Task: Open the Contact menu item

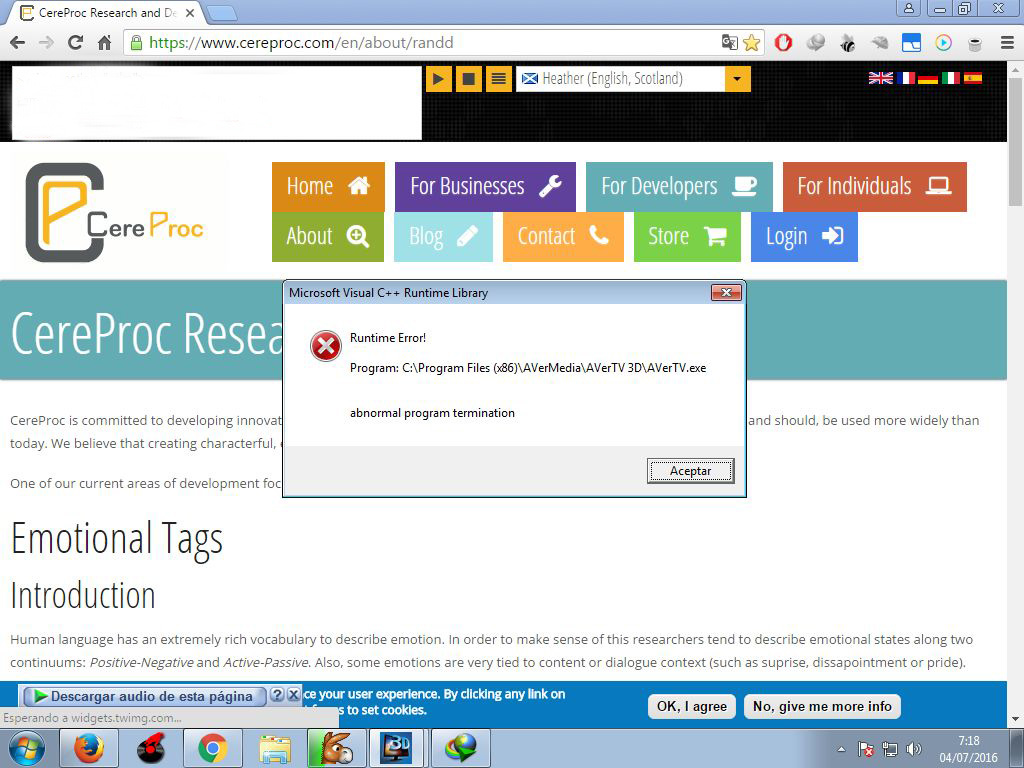Action: pyautogui.click(x=563, y=236)
